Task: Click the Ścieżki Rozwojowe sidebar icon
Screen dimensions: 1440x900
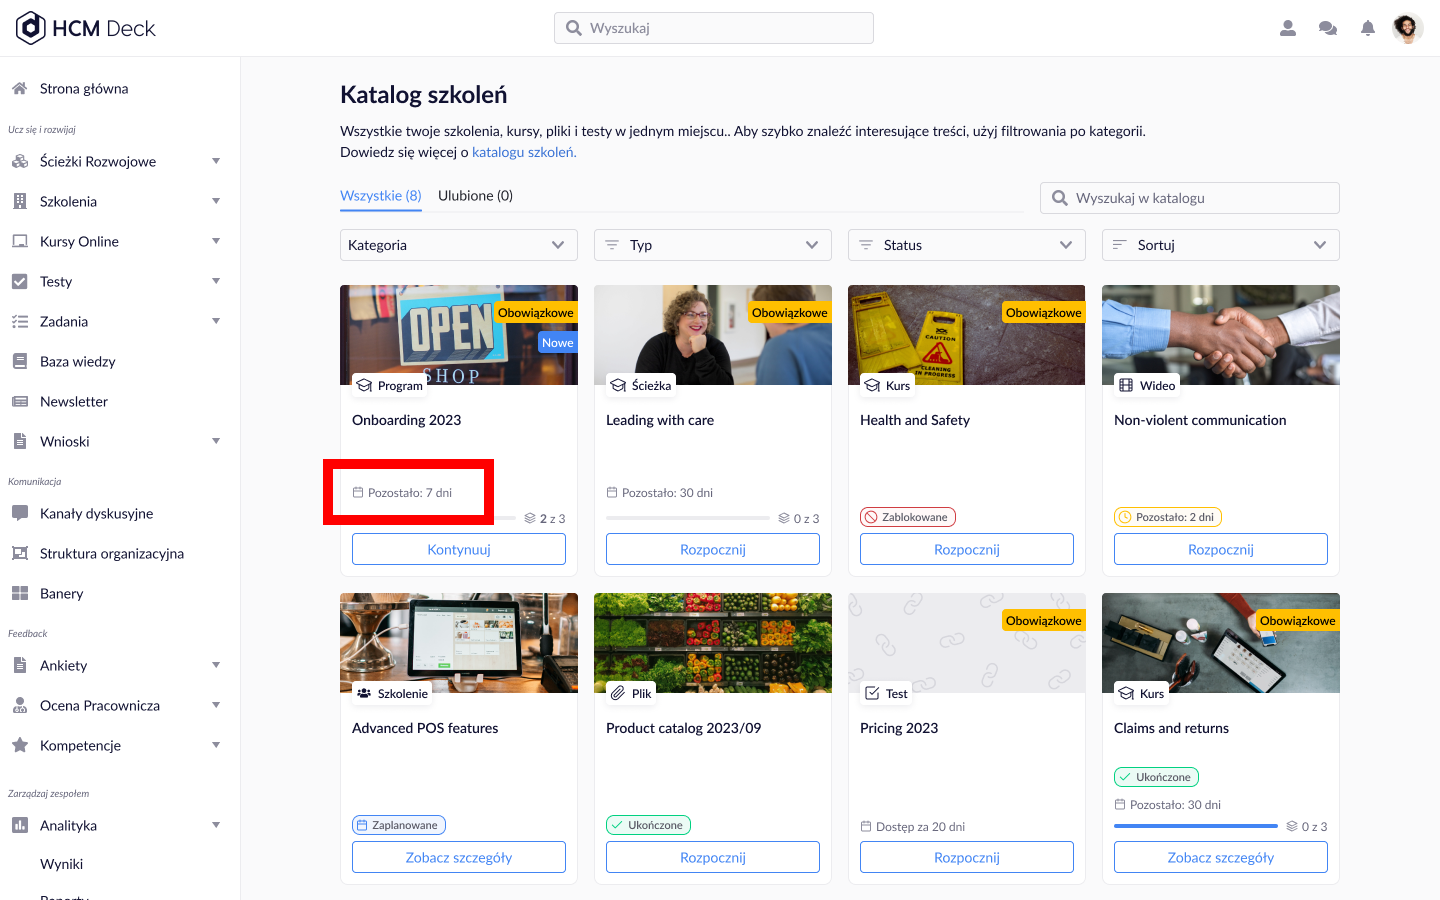Action: [x=19, y=161]
